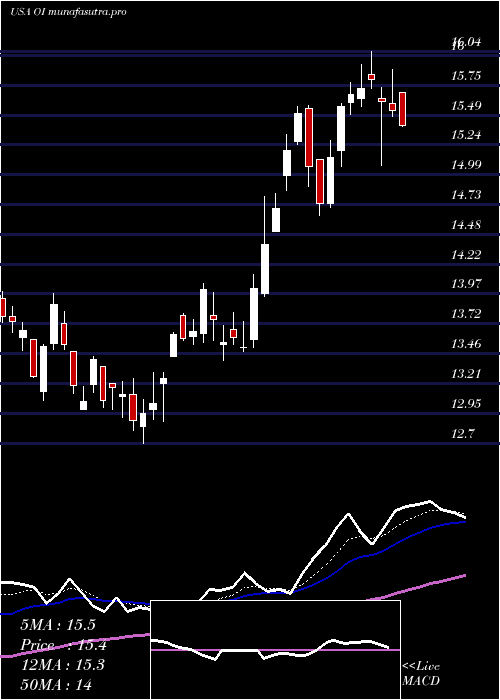Click the 'USA OI munafasutra.pro' chart title

coord(68,12)
